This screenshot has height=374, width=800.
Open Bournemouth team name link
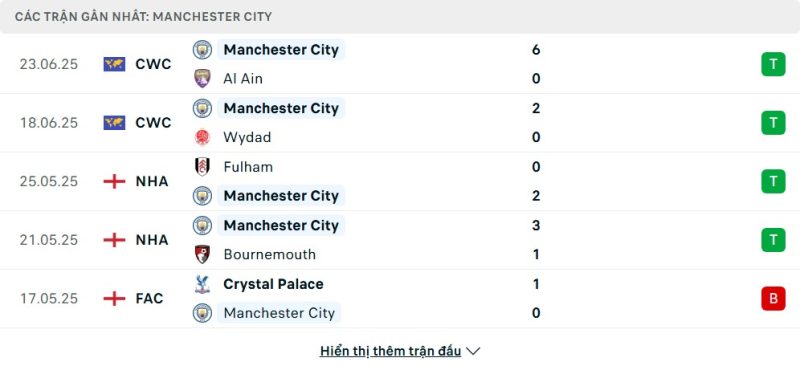[269, 254]
